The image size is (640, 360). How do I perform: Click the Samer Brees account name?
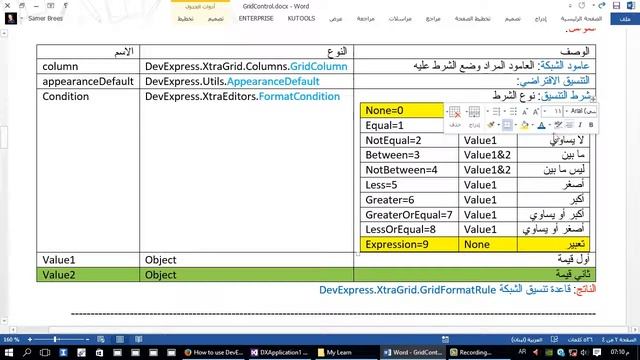(45, 18)
